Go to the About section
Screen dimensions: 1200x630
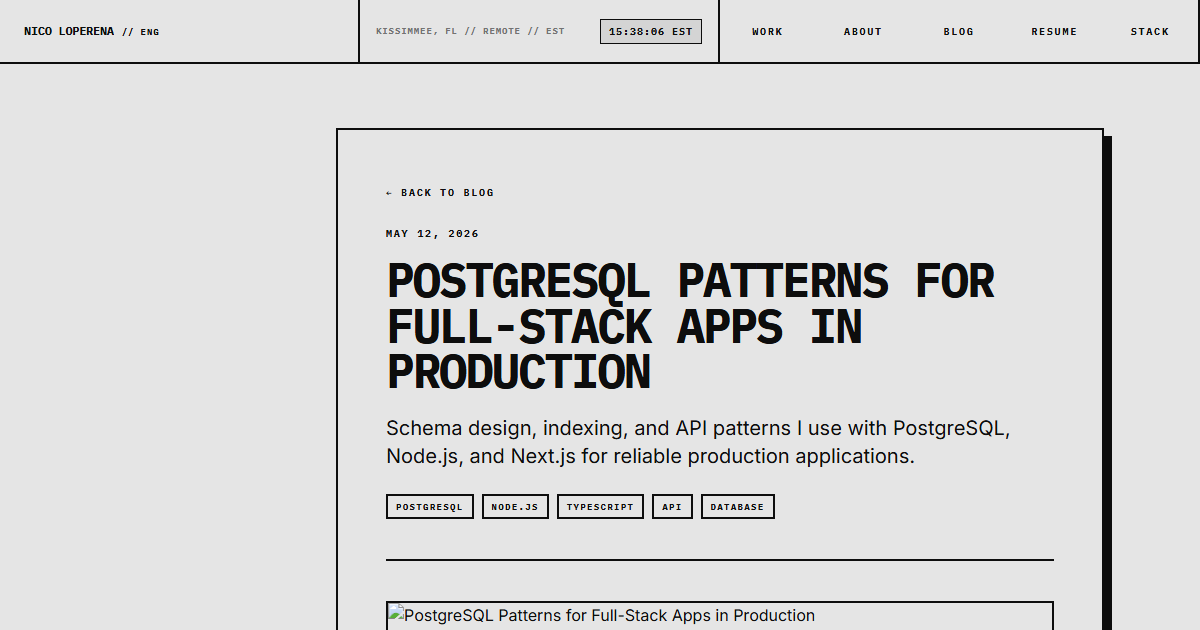pyautogui.click(x=862, y=32)
